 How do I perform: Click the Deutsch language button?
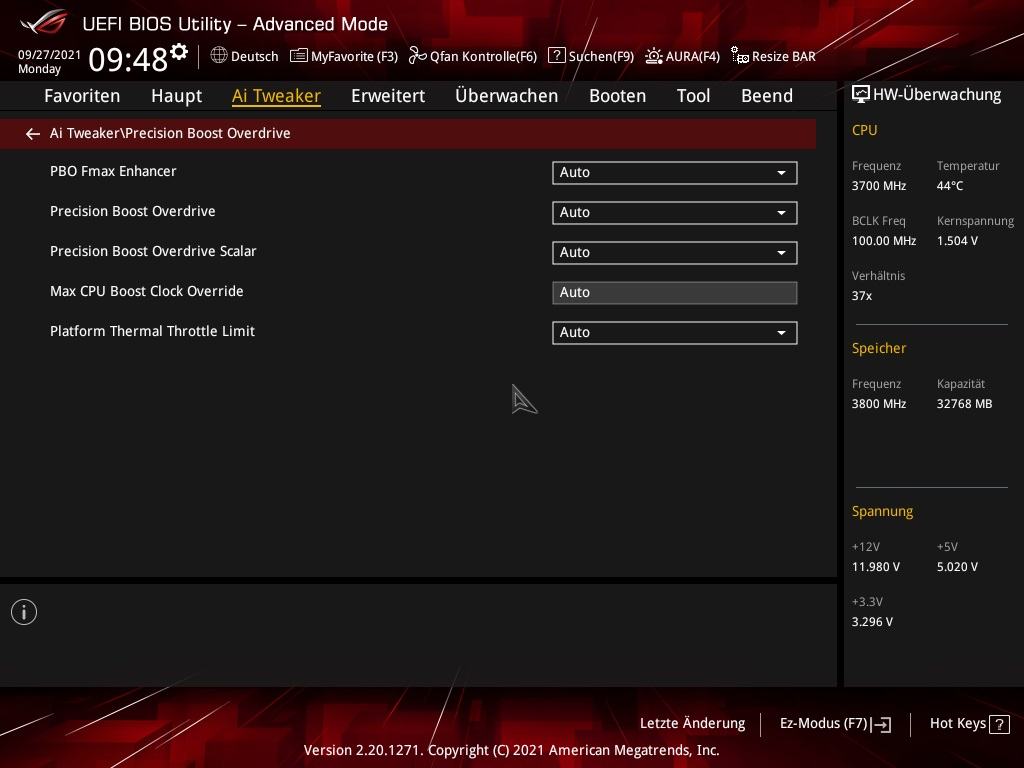pyautogui.click(x=244, y=56)
